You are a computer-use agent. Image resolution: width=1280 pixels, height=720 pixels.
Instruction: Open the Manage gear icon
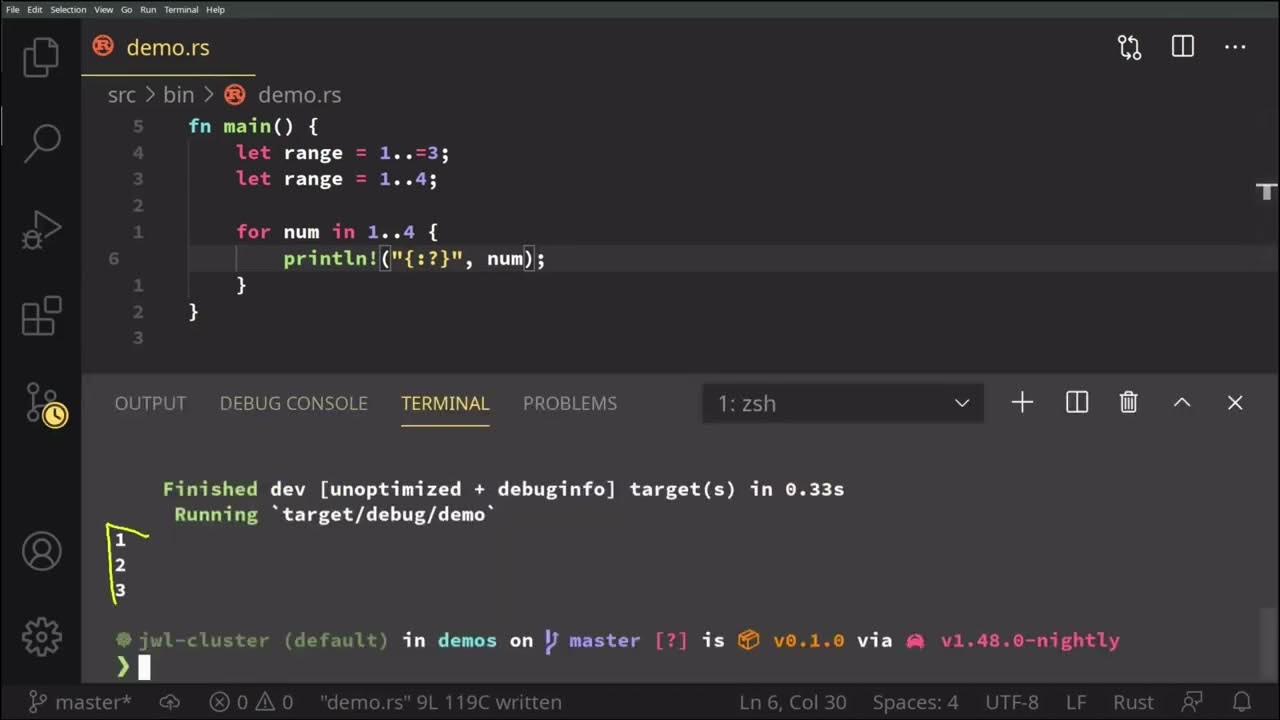click(x=41, y=637)
